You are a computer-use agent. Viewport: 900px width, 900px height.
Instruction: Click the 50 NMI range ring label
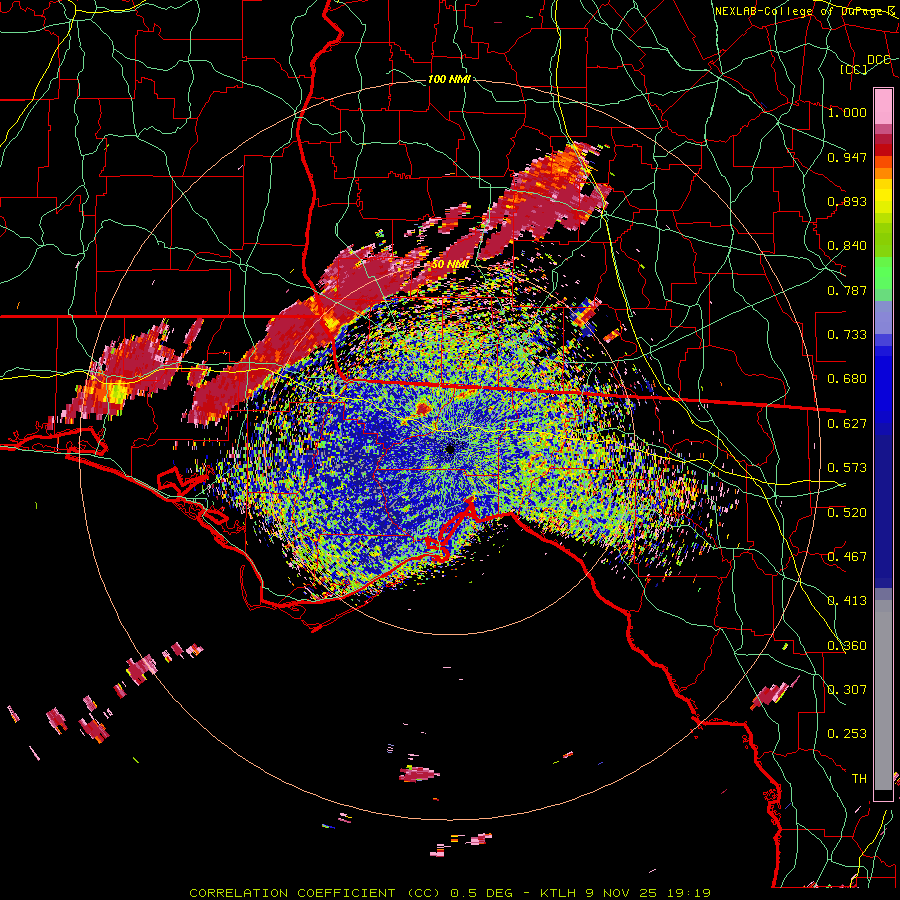point(451,264)
